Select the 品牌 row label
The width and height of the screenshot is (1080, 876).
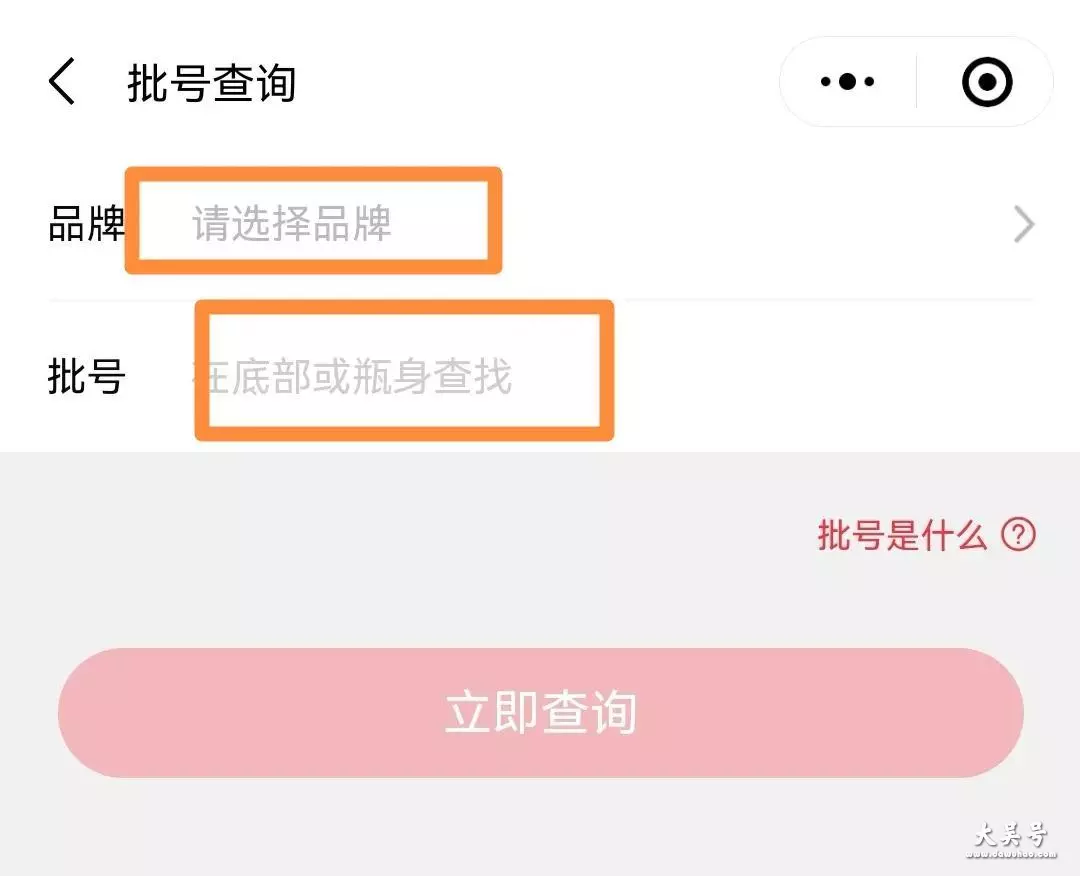[86, 224]
